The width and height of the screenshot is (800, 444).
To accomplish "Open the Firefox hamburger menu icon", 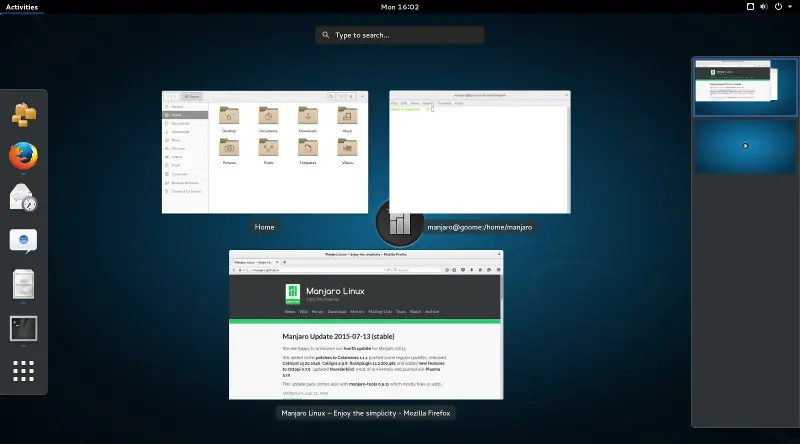I will [498, 270].
